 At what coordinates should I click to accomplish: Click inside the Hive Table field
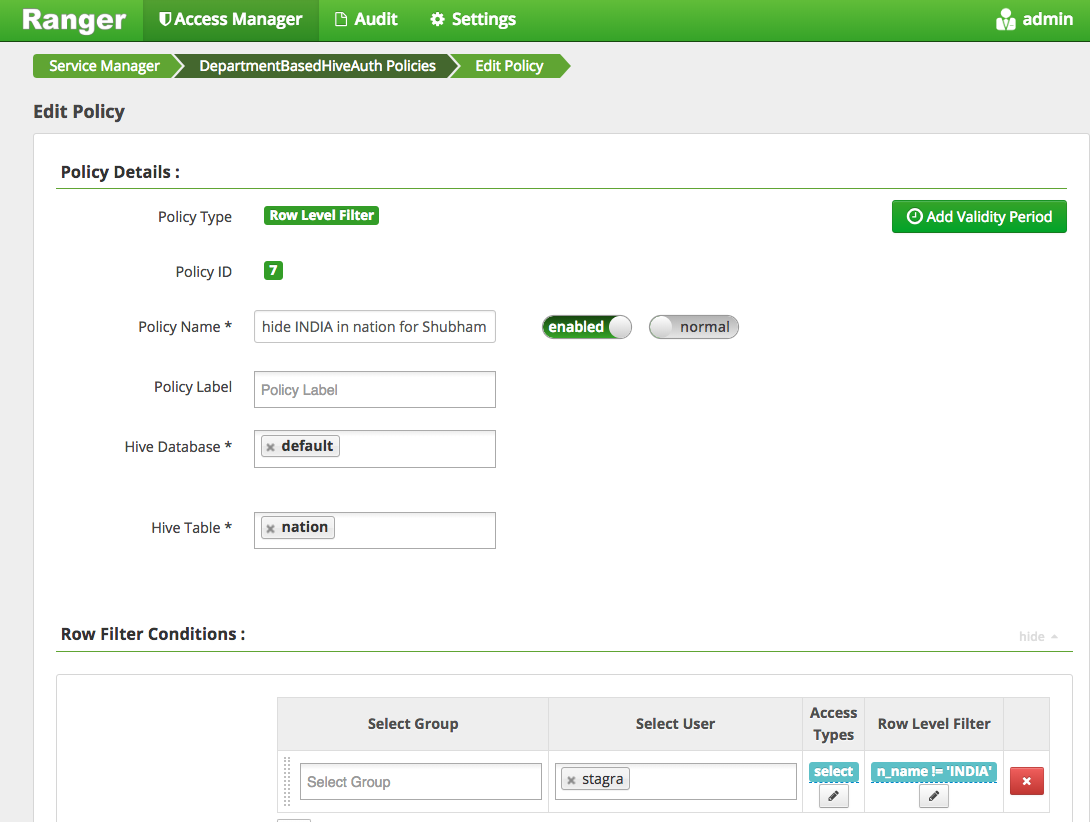[375, 531]
